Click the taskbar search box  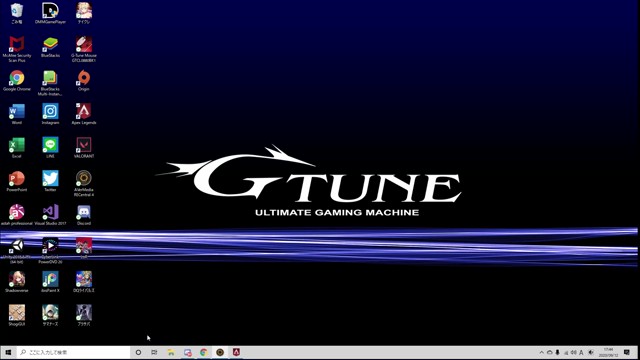(x=73, y=352)
